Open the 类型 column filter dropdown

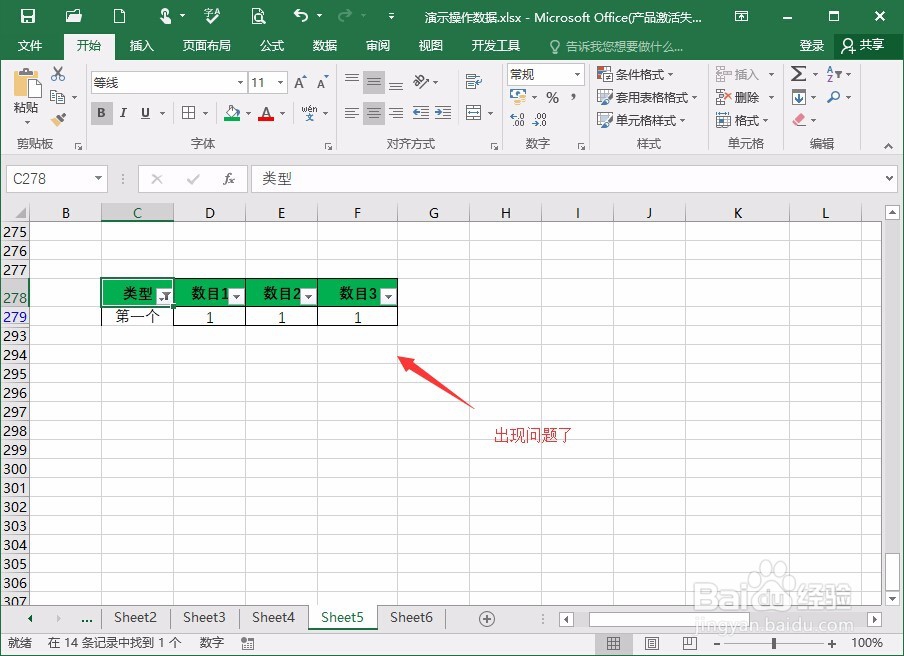tap(165, 296)
